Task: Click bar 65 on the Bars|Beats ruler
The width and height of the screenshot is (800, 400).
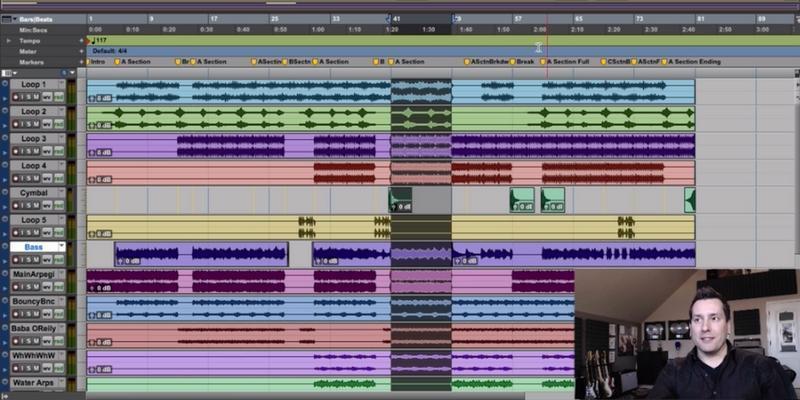Action: 579,19
